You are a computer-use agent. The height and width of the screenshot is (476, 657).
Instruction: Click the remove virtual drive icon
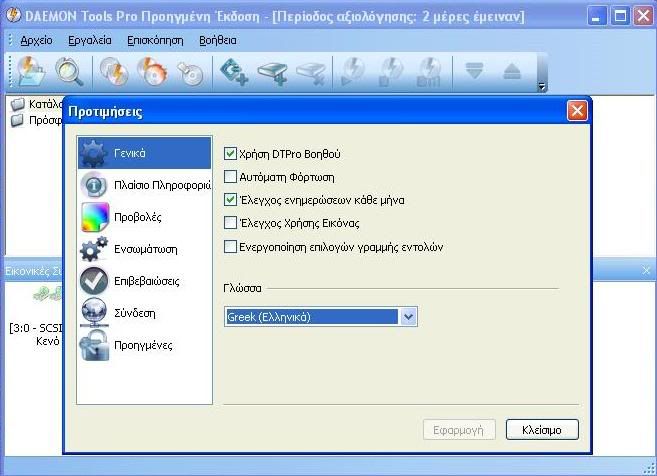tap(311, 73)
